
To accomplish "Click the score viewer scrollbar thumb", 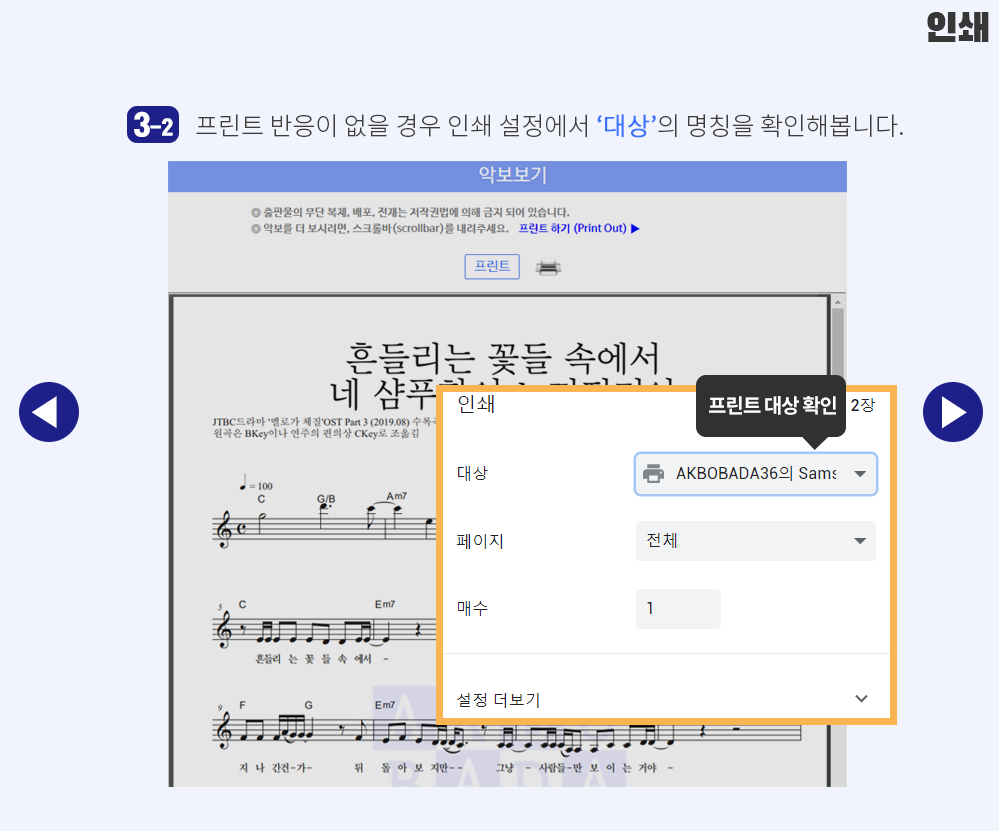I will (838, 344).
